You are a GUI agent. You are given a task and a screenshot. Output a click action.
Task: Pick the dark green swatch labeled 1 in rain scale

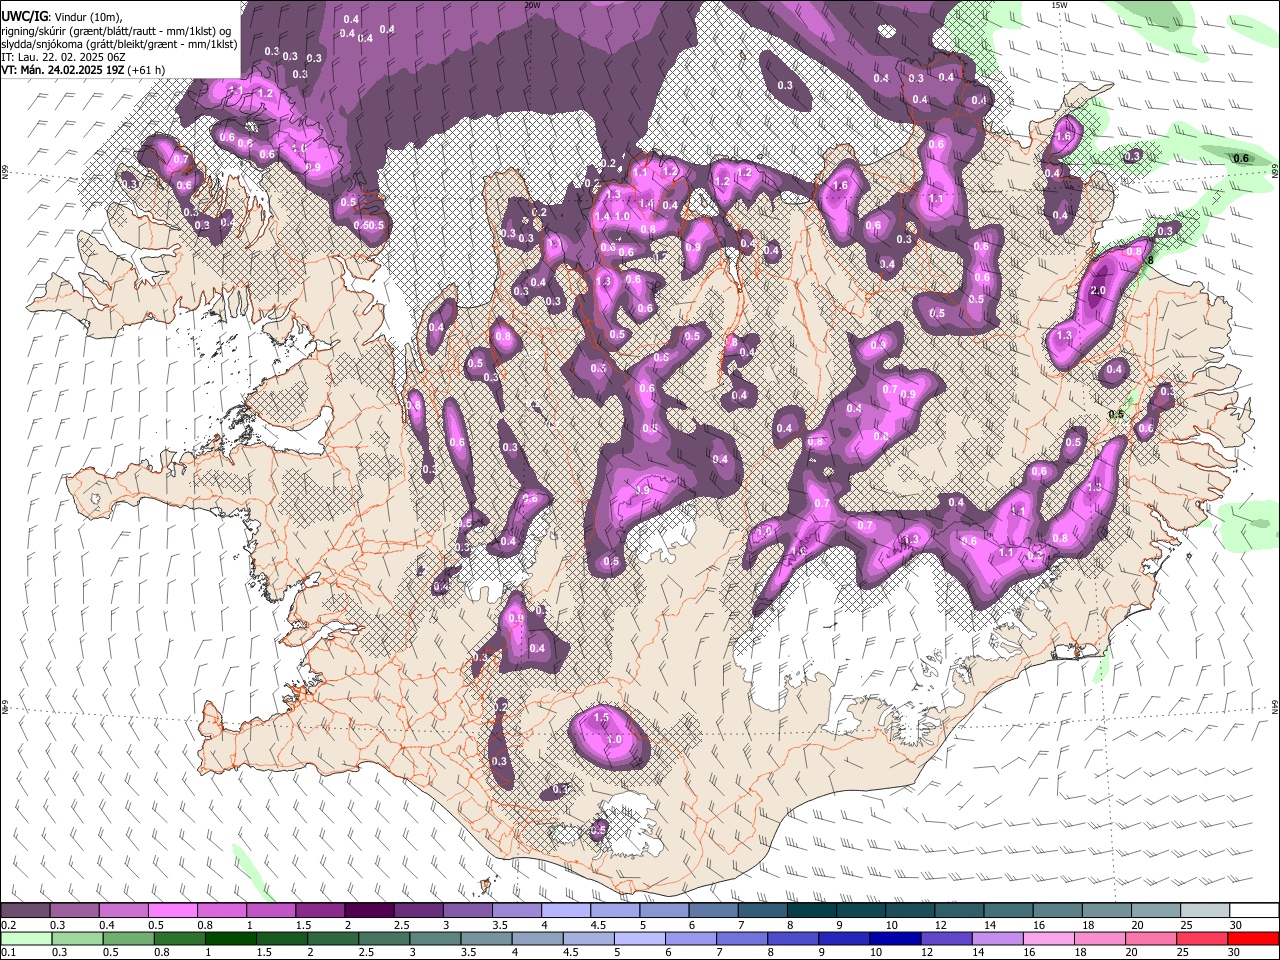click(x=230, y=938)
